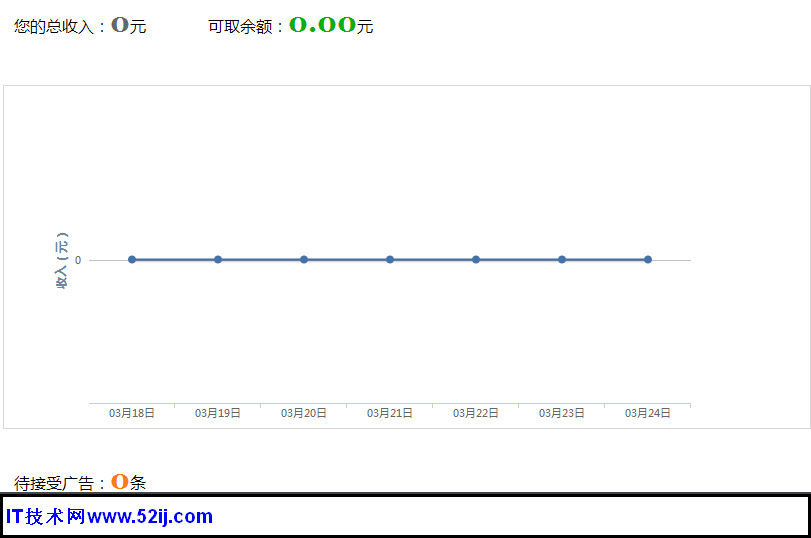Open the IT技术网 www.52ij.com banner link
The image size is (811, 538).
(109, 517)
